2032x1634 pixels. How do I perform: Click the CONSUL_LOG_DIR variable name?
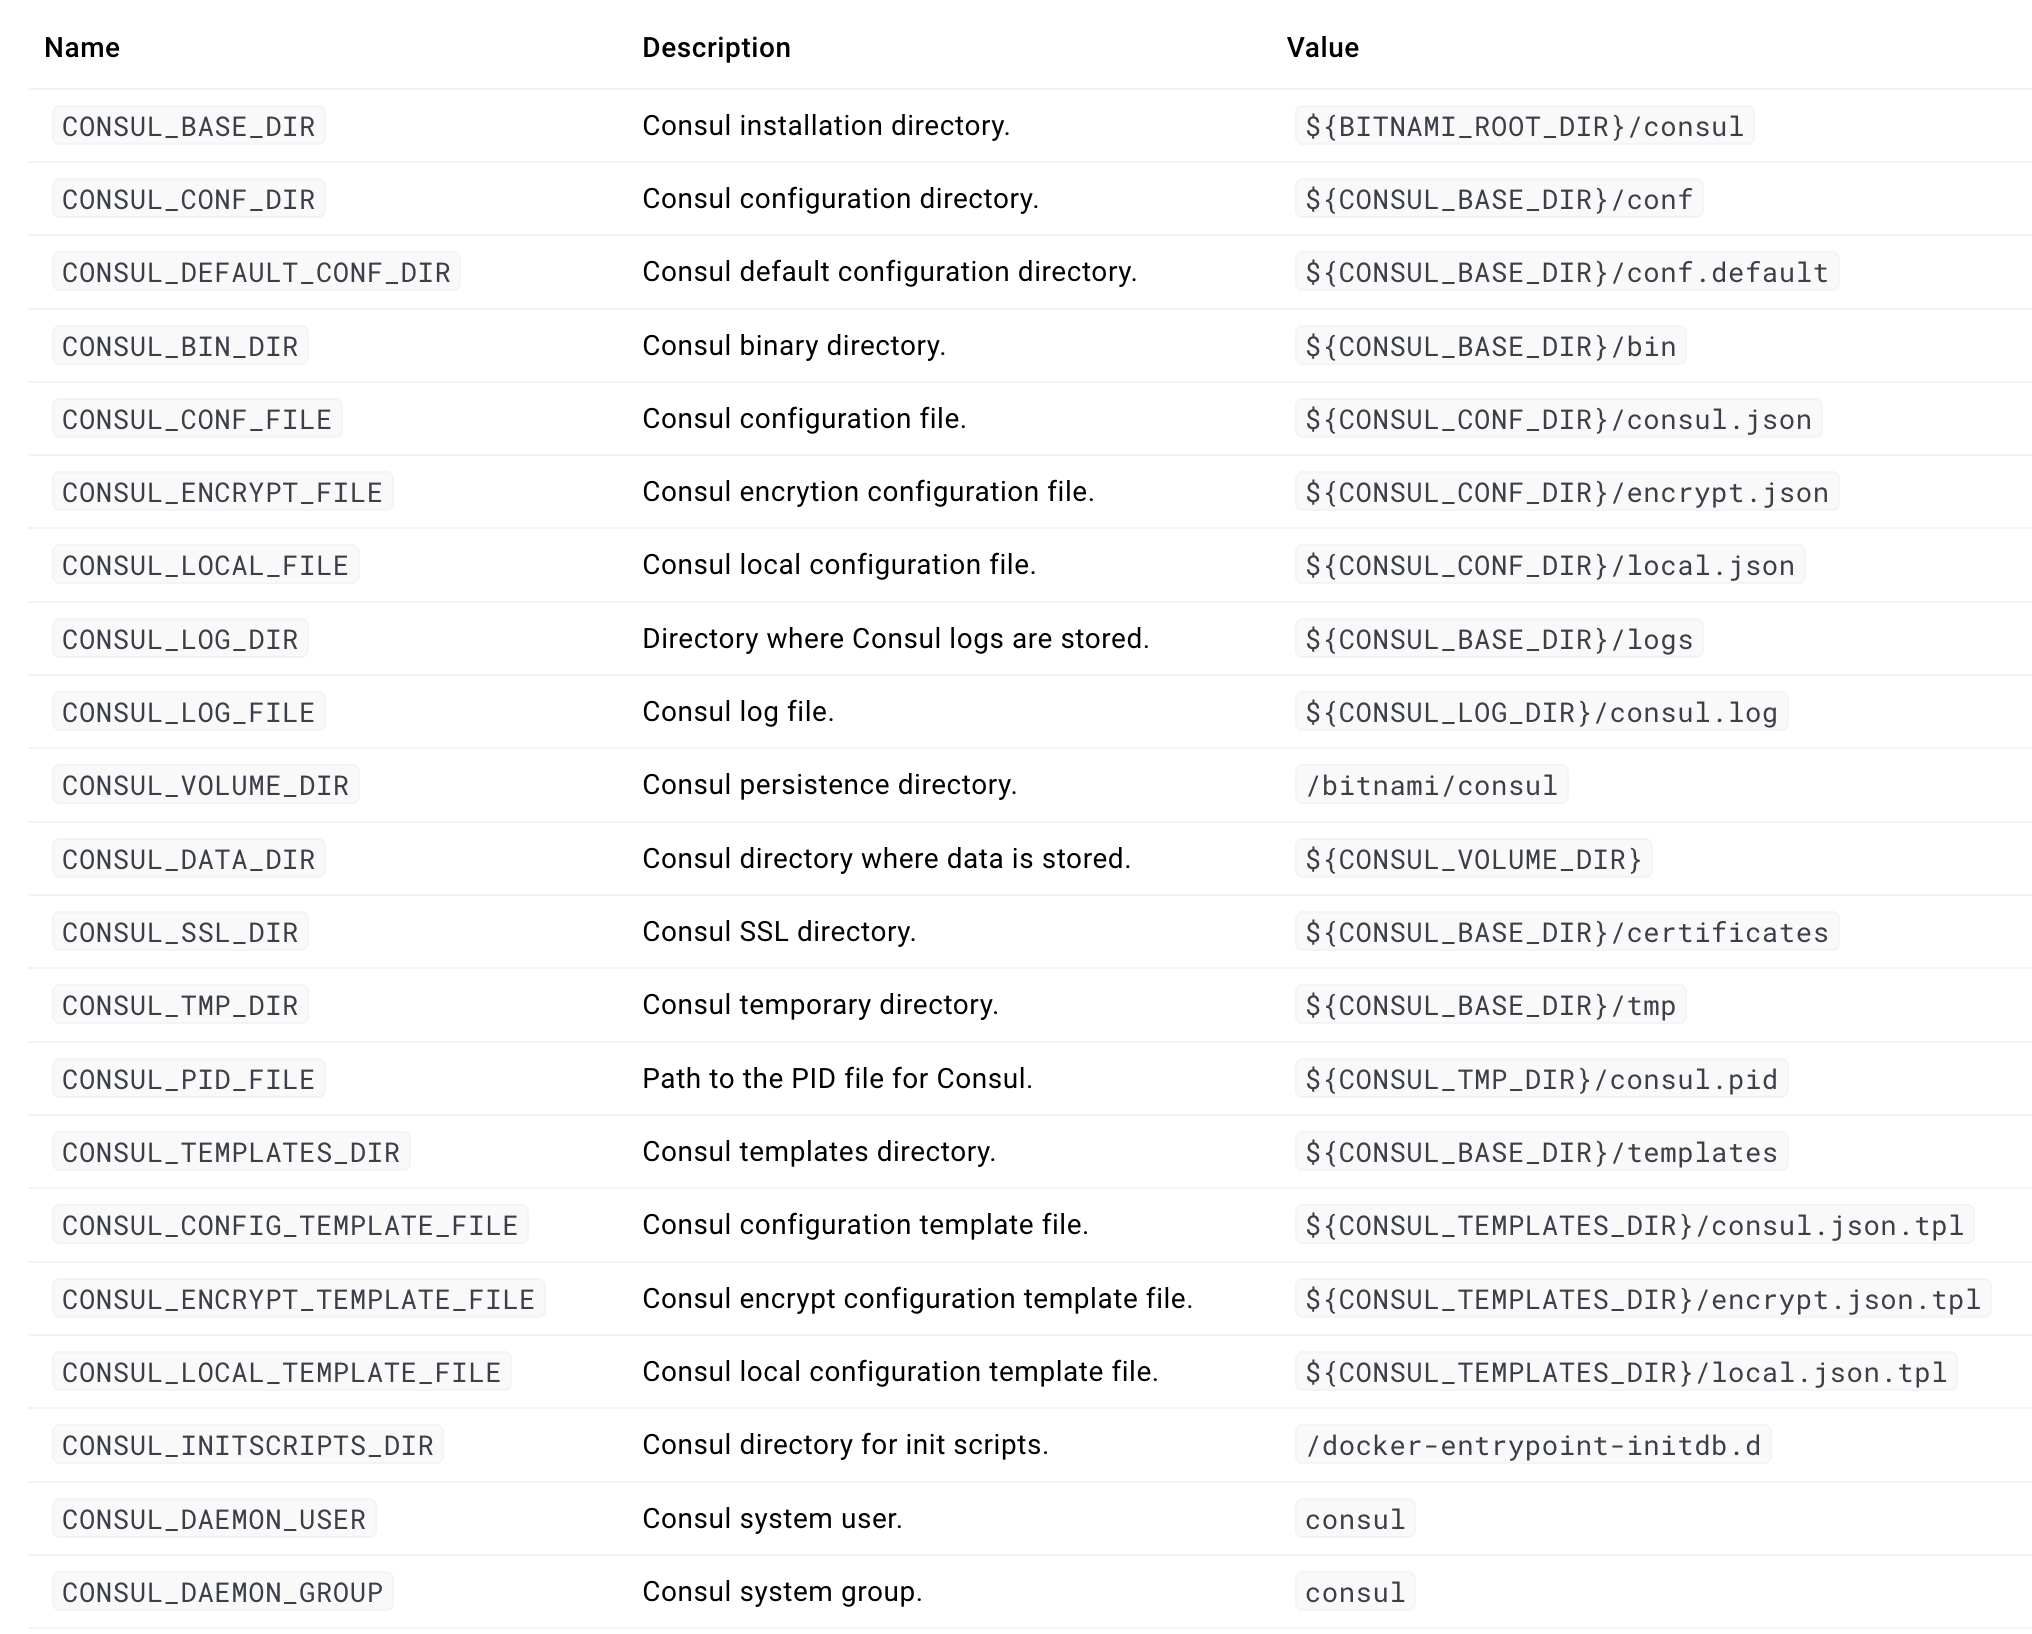pyautogui.click(x=180, y=639)
